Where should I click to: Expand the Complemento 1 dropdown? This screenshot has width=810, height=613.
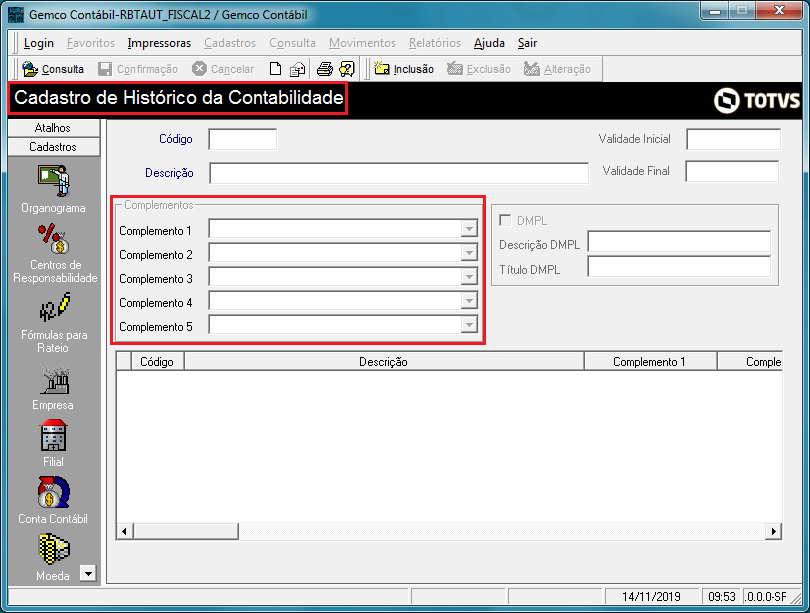[x=469, y=229]
